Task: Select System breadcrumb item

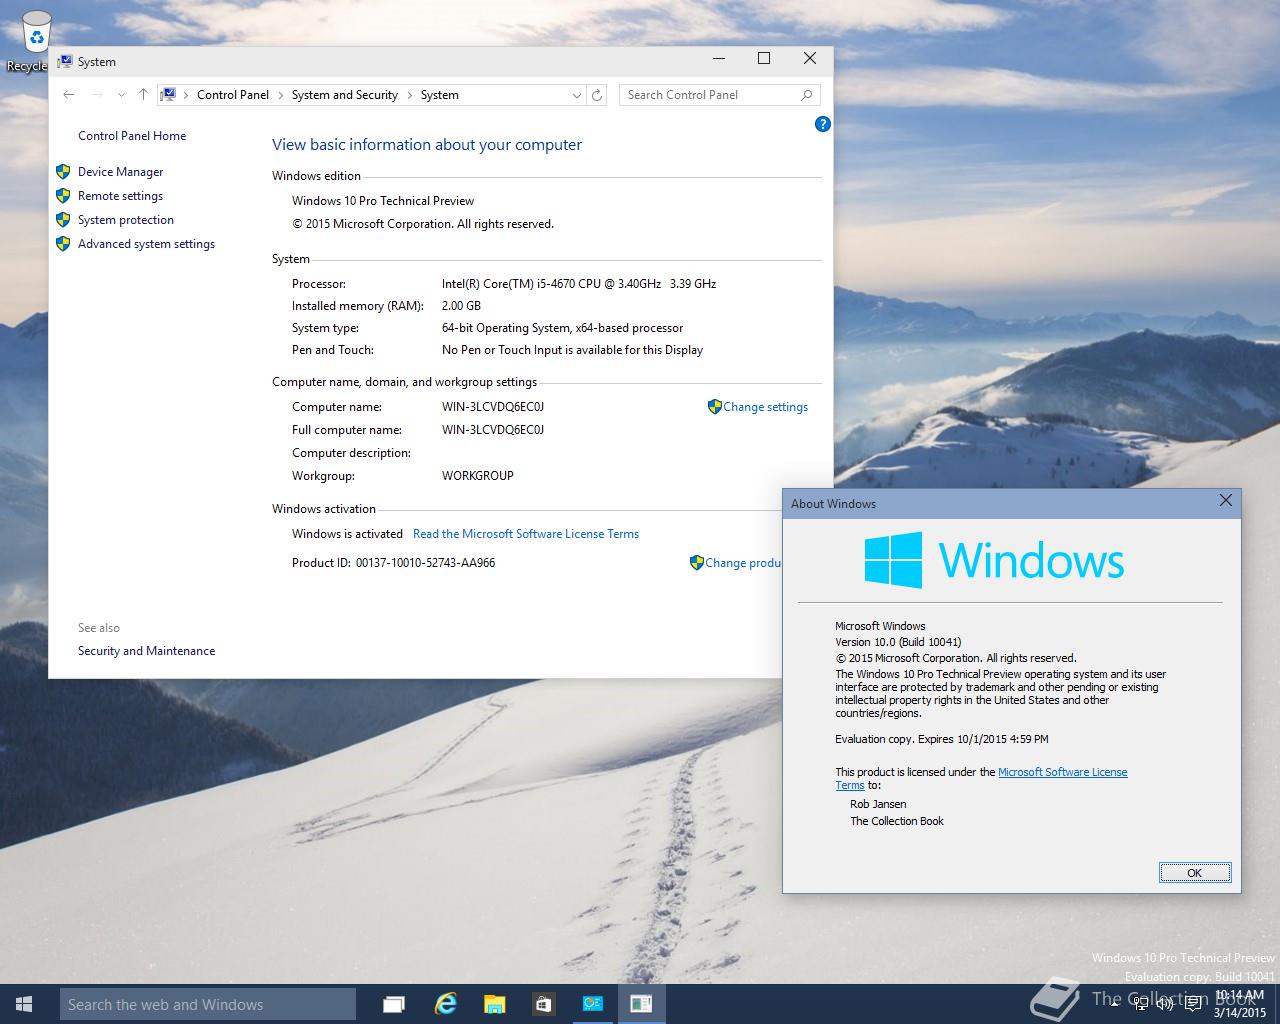Action: (x=439, y=95)
